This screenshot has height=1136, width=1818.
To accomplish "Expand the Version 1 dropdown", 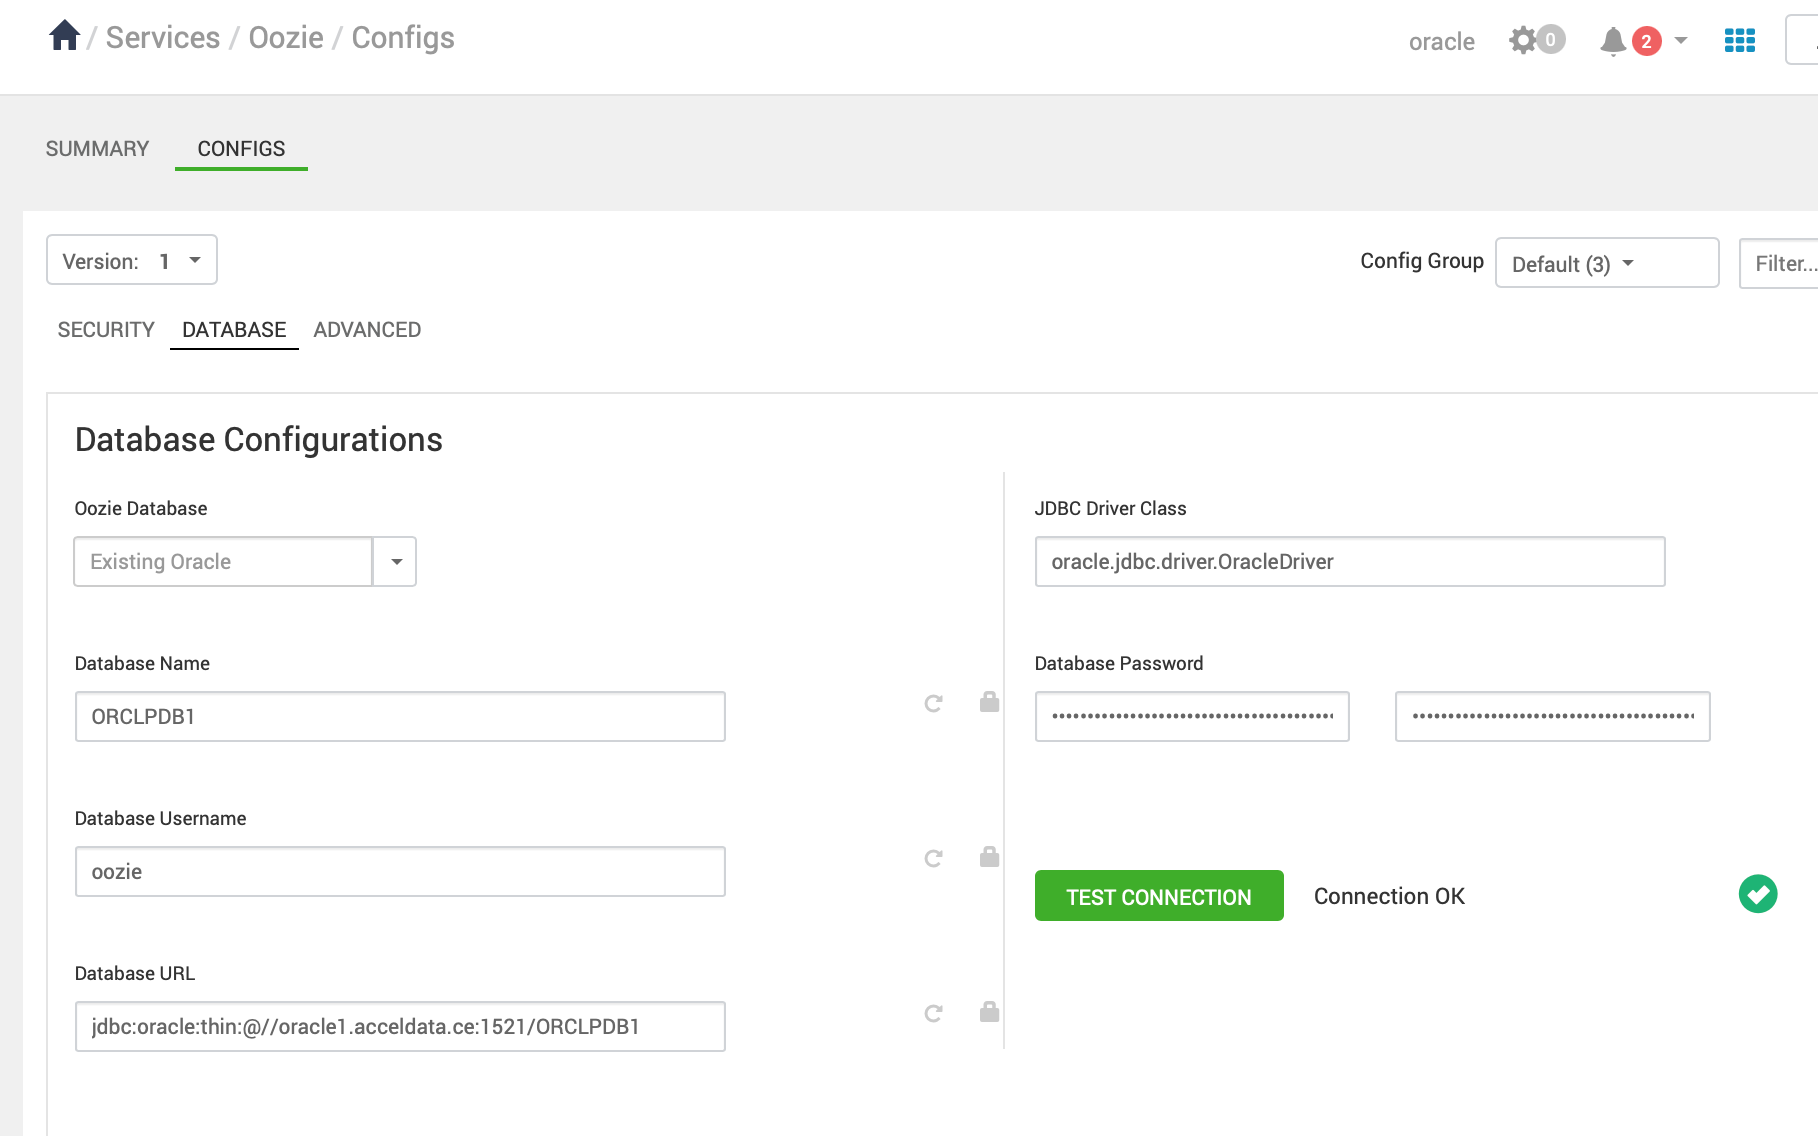I will [132, 261].
